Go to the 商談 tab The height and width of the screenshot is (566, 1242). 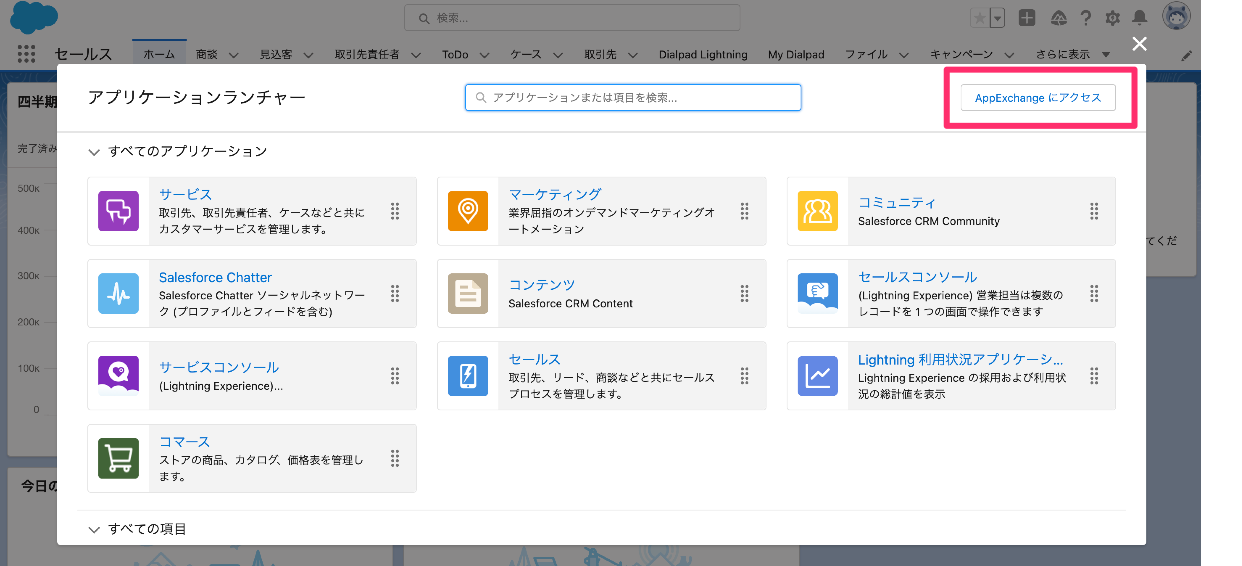coord(207,54)
